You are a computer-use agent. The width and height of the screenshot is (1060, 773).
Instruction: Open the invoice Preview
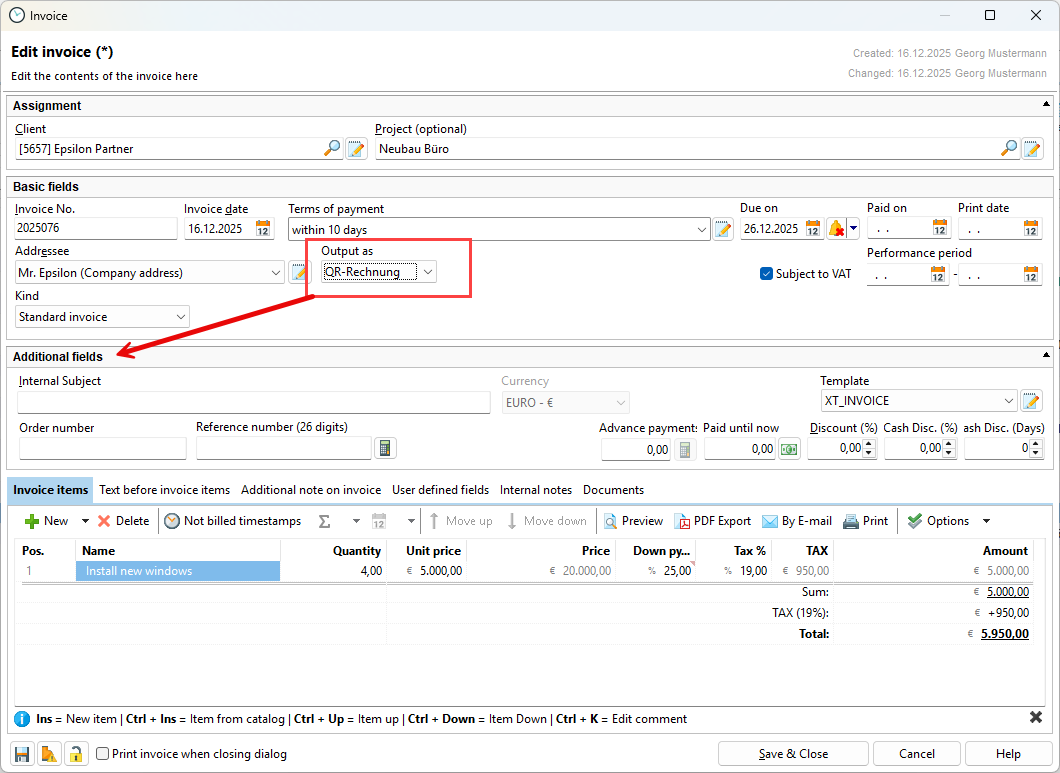[x=633, y=521]
